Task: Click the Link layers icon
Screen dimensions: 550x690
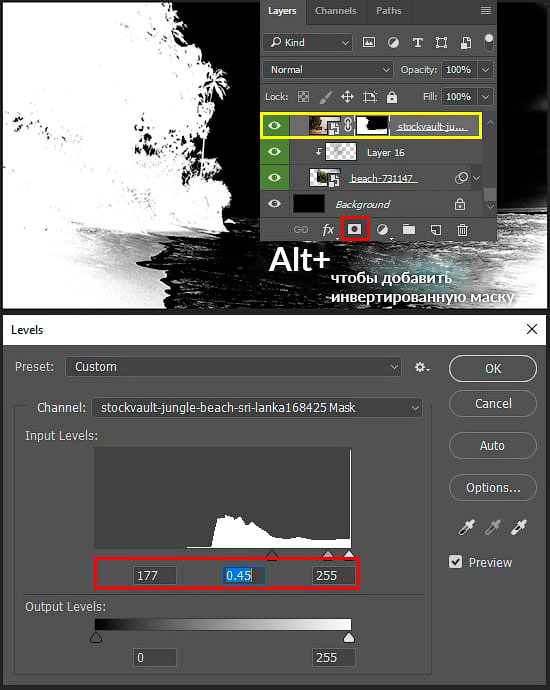Action: click(x=301, y=229)
